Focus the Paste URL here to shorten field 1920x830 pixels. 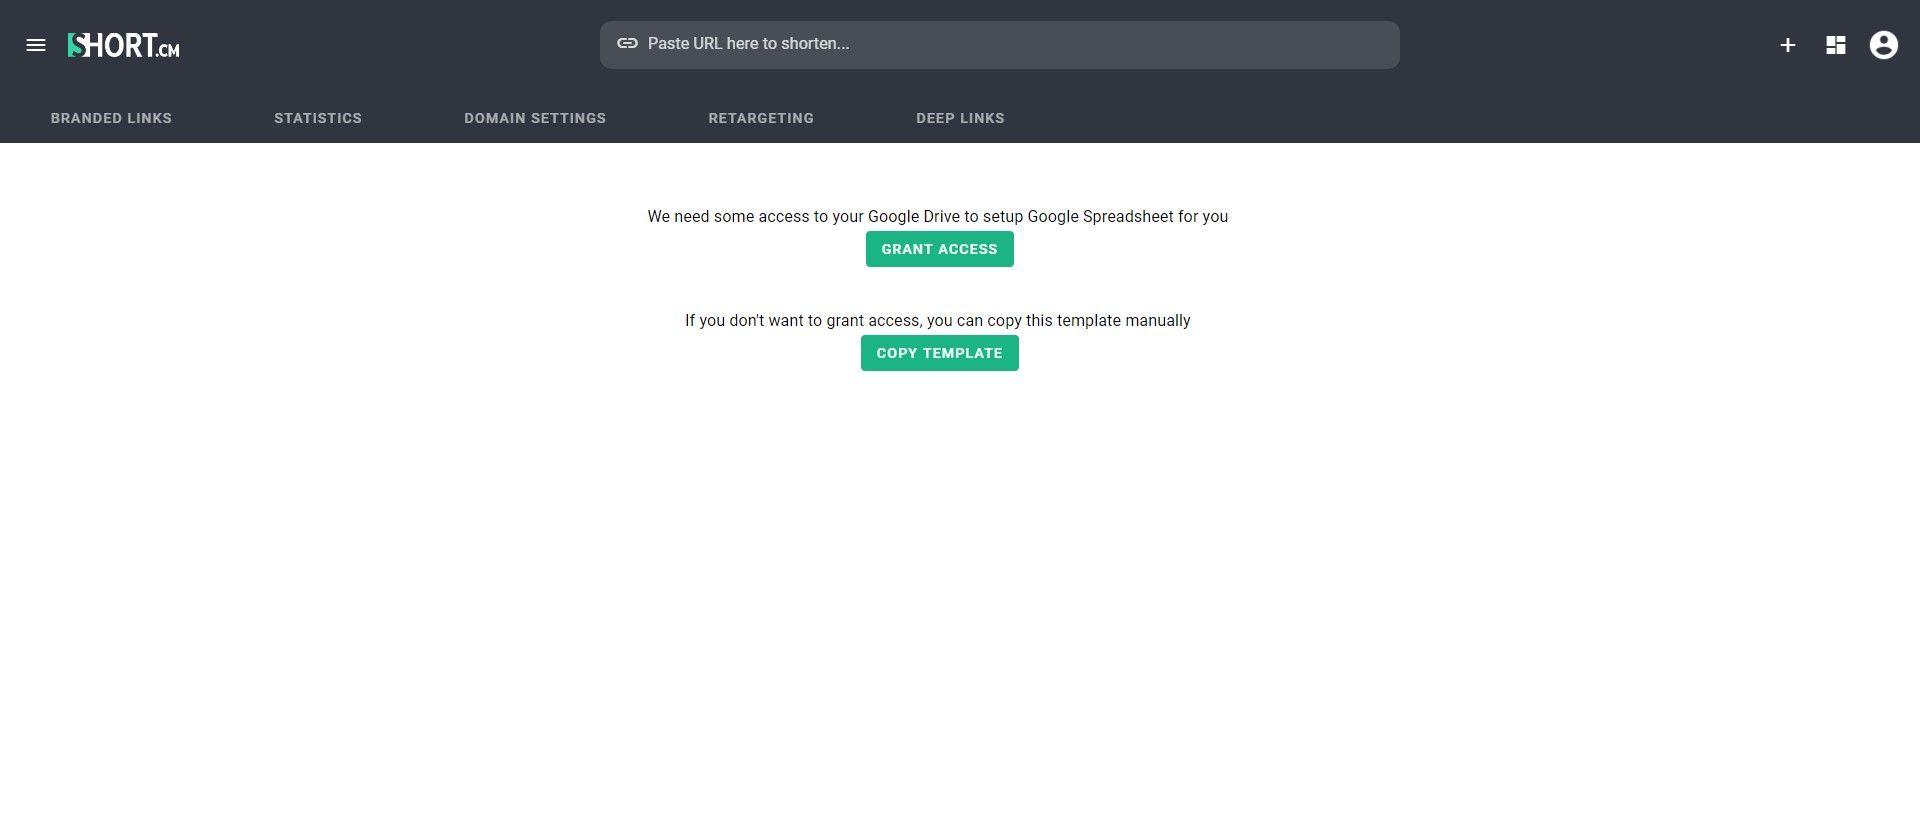[x=1000, y=45]
